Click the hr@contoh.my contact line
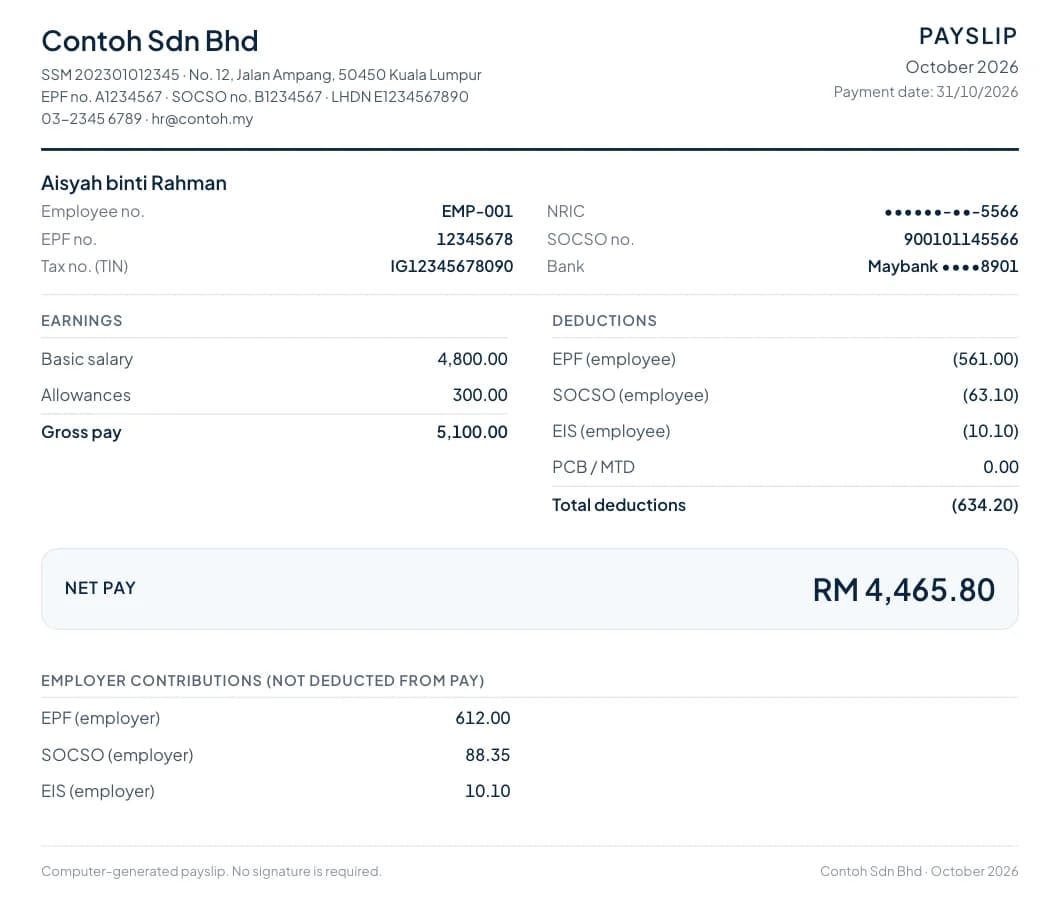Image resolution: width=1060 pixels, height=900 pixels. coord(202,119)
